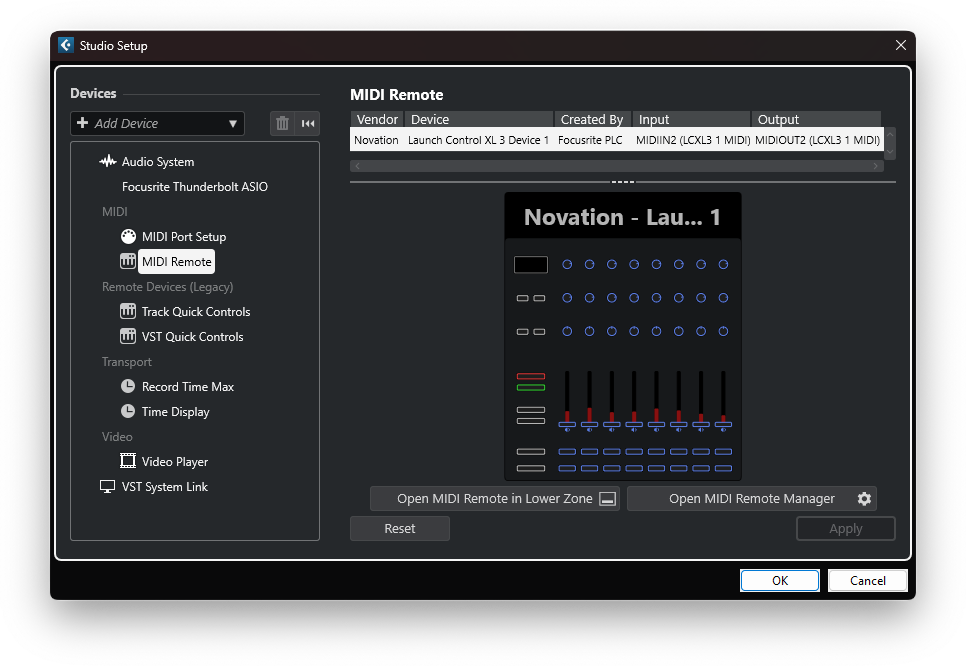Select VST Quick Controls
The width and height of the screenshot is (966, 666).
pyautogui.click(x=192, y=336)
